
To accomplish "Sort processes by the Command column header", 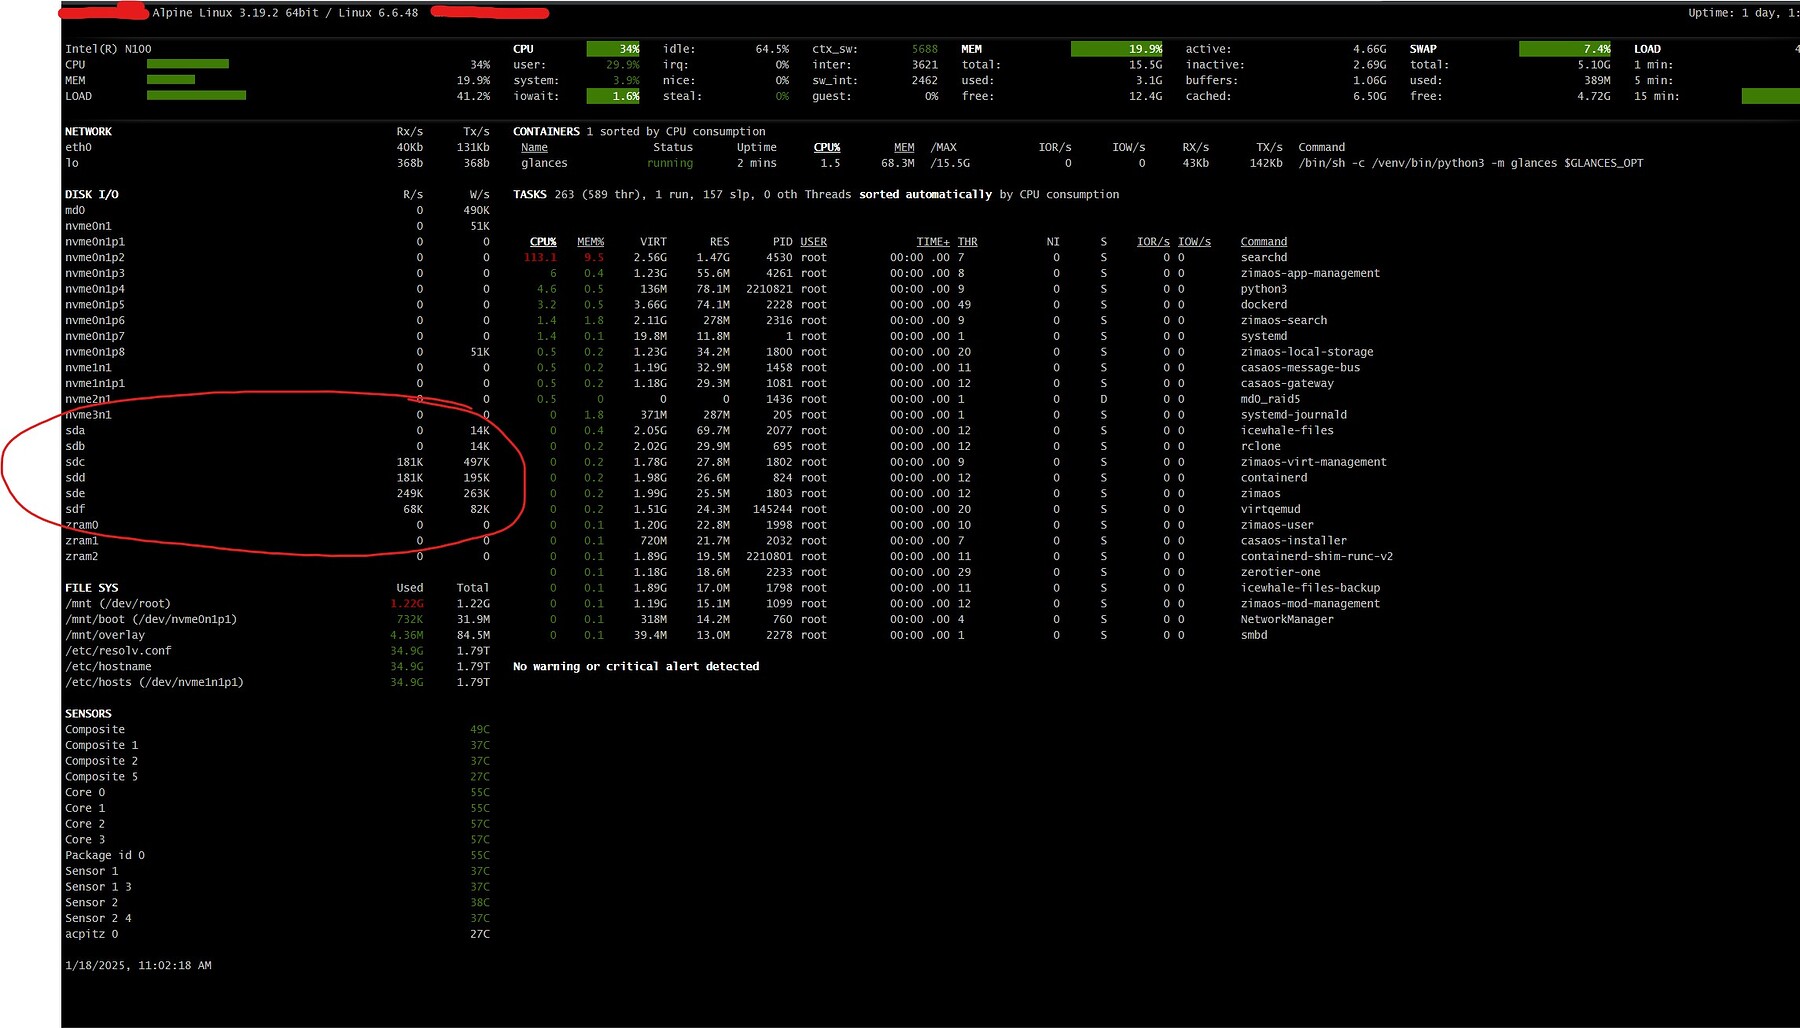I will (x=1264, y=242).
